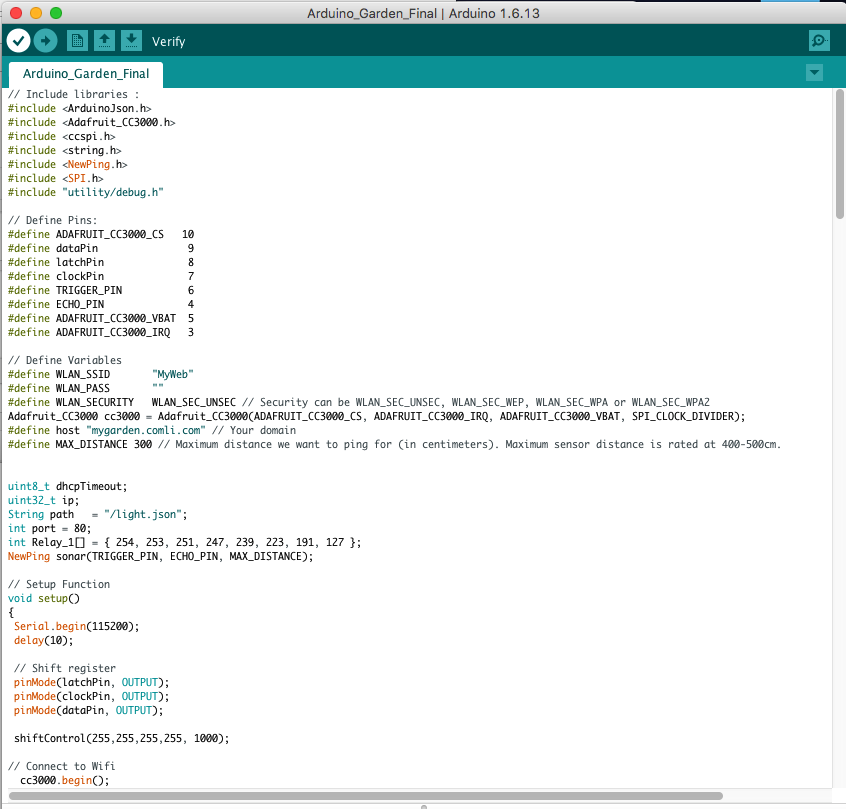Click the '#define dataPin' line
The width and height of the screenshot is (846, 809).
101,249
